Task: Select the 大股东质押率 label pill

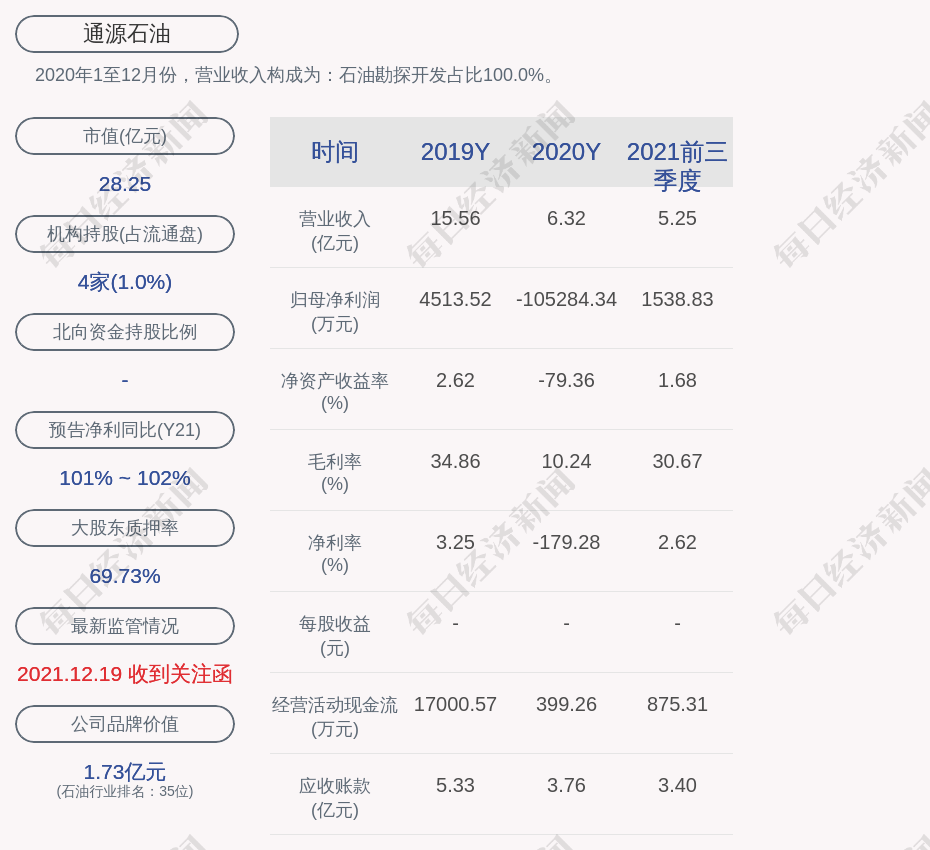Action: point(125,527)
